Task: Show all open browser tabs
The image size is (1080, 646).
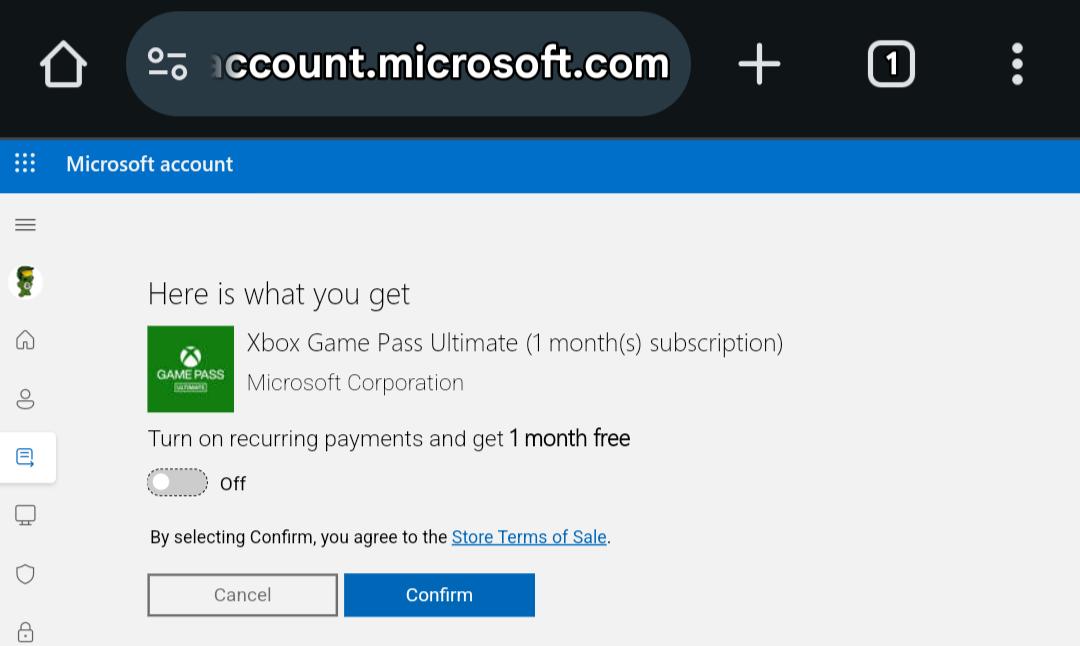Action: pos(890,63)
